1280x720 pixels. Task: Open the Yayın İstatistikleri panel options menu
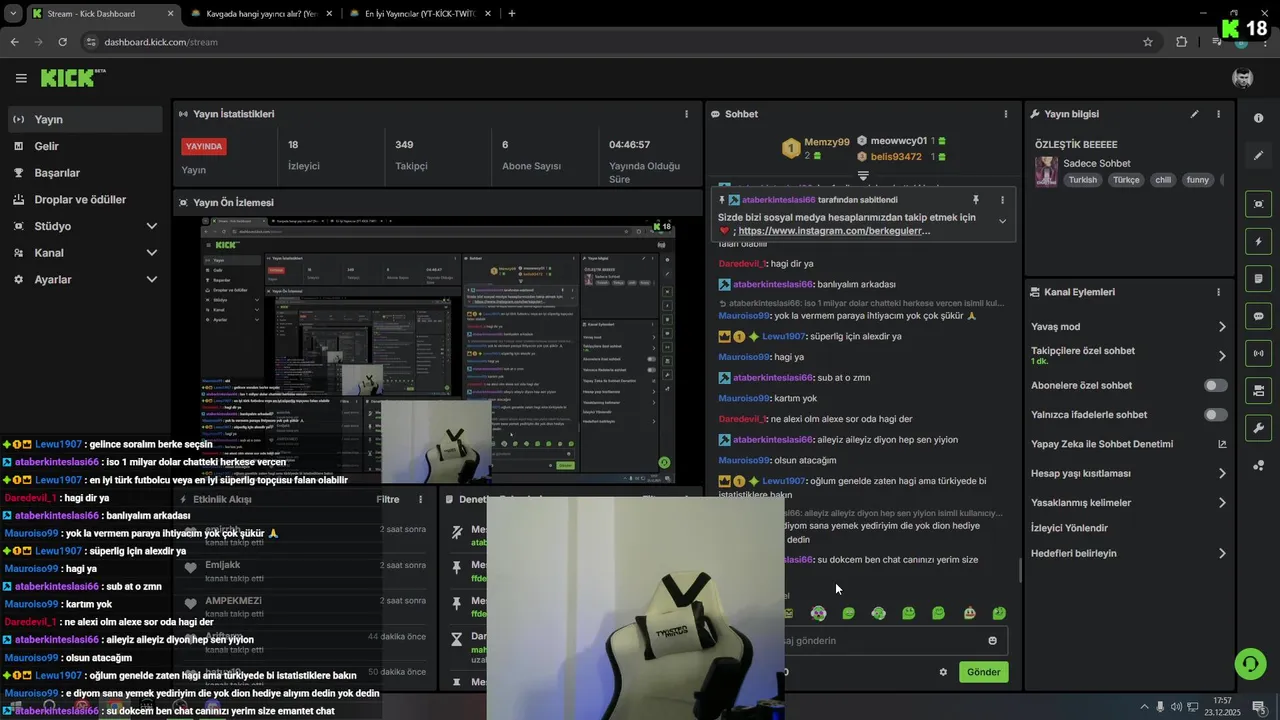click(686, 114)
